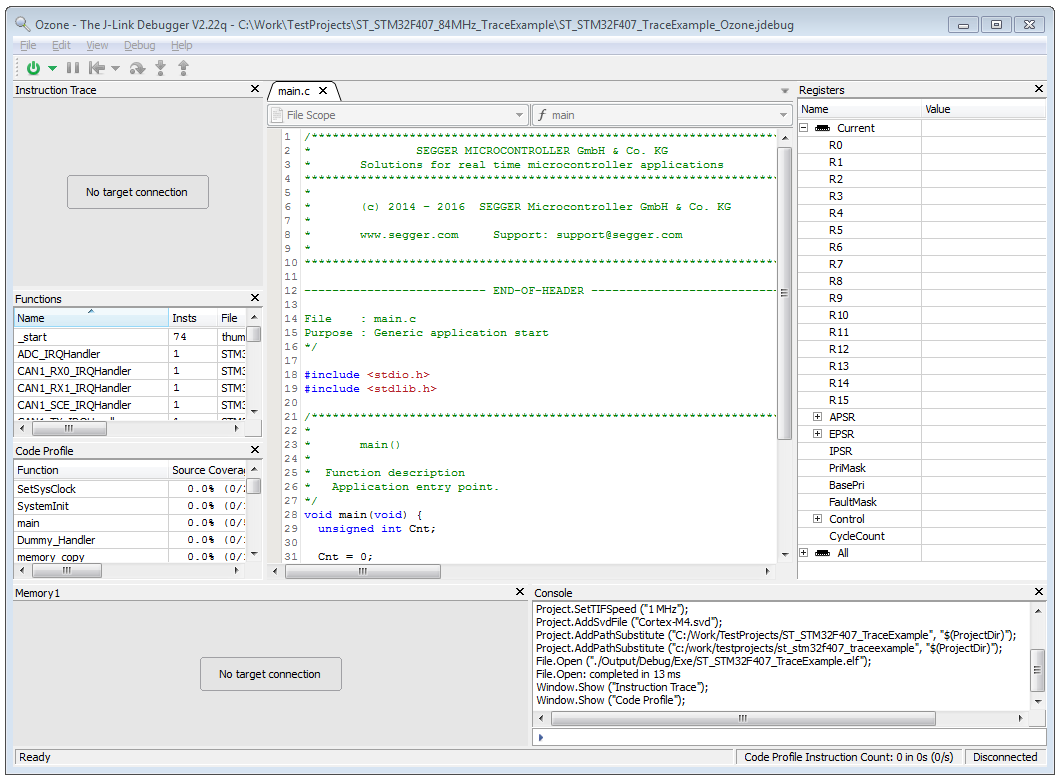Screen dimensions: 1061x782
Task: Select SetSysClock in Code Profile
Action: 129,489
